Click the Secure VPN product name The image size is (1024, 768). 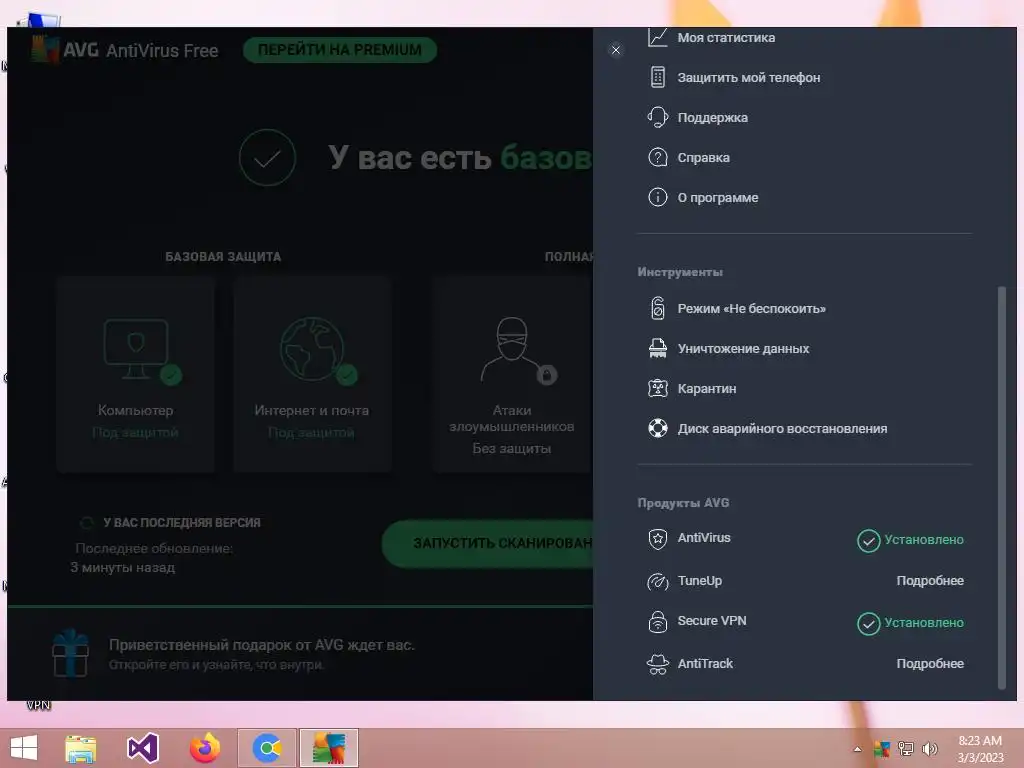pyautogui.click(x=712, y=620)
